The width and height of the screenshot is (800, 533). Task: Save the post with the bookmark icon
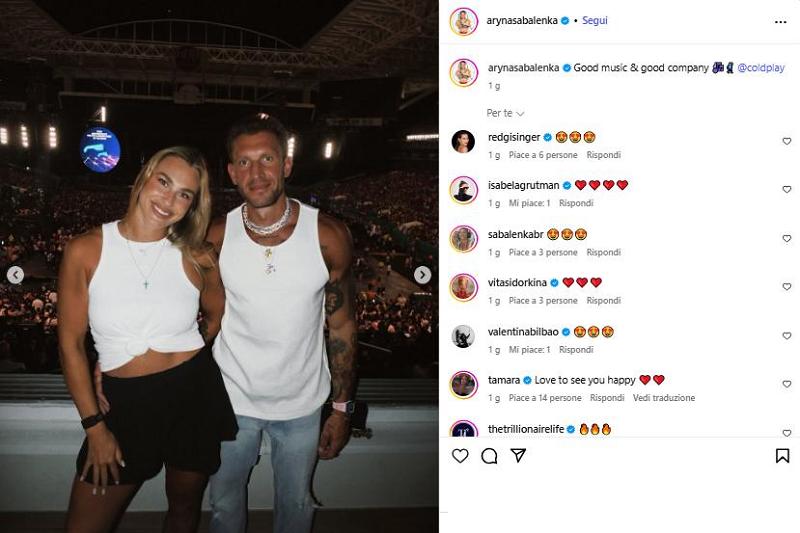click(x=782, y=456)
